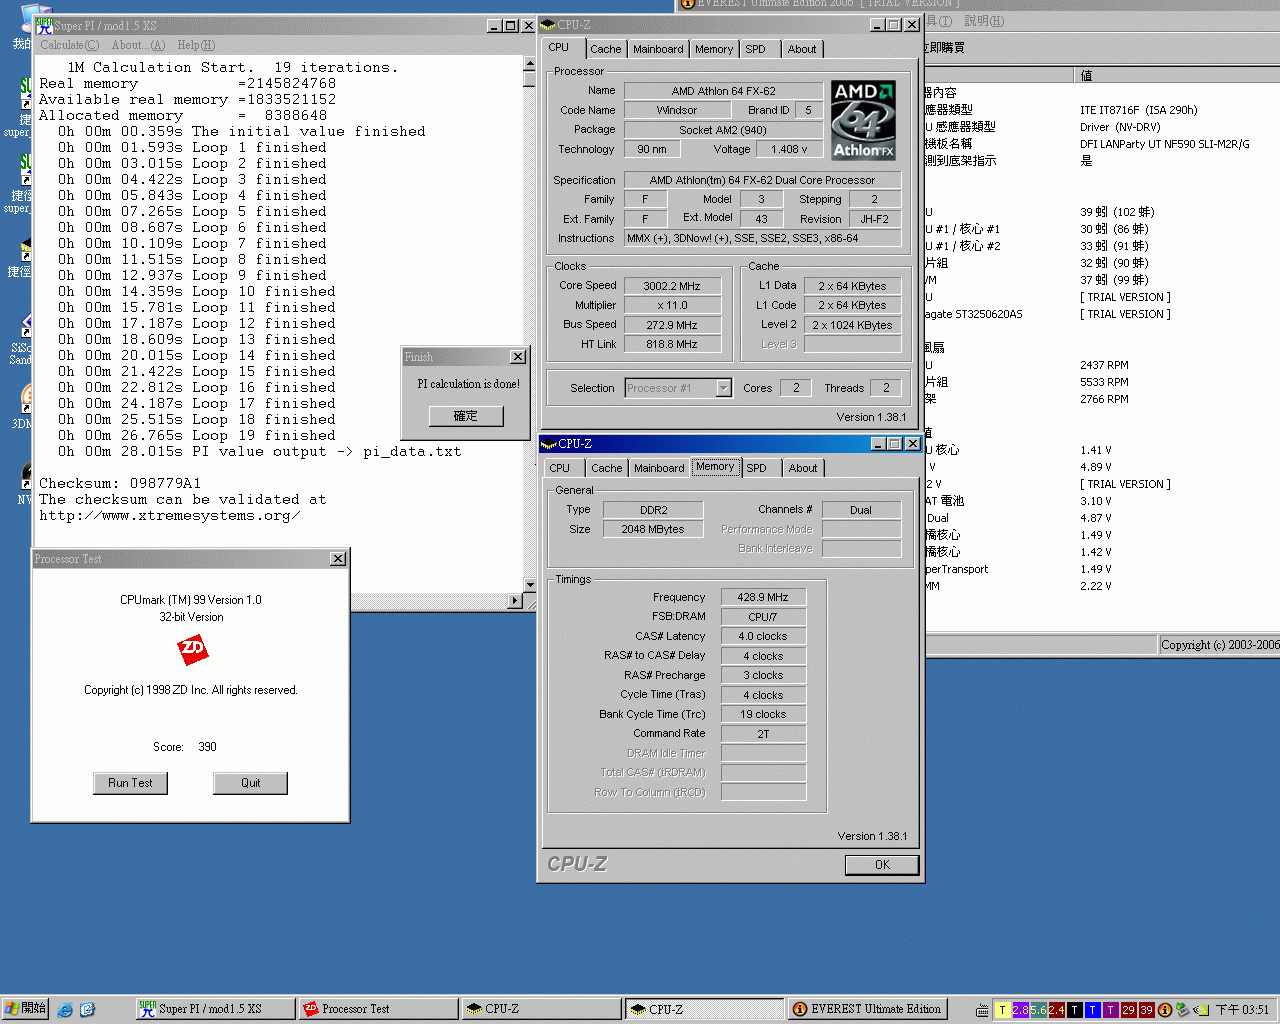This screenshot has width=1280, height=1024.
Task: Select Mainboard tab in lower CPU-Z window
Action: pos(659,468)
